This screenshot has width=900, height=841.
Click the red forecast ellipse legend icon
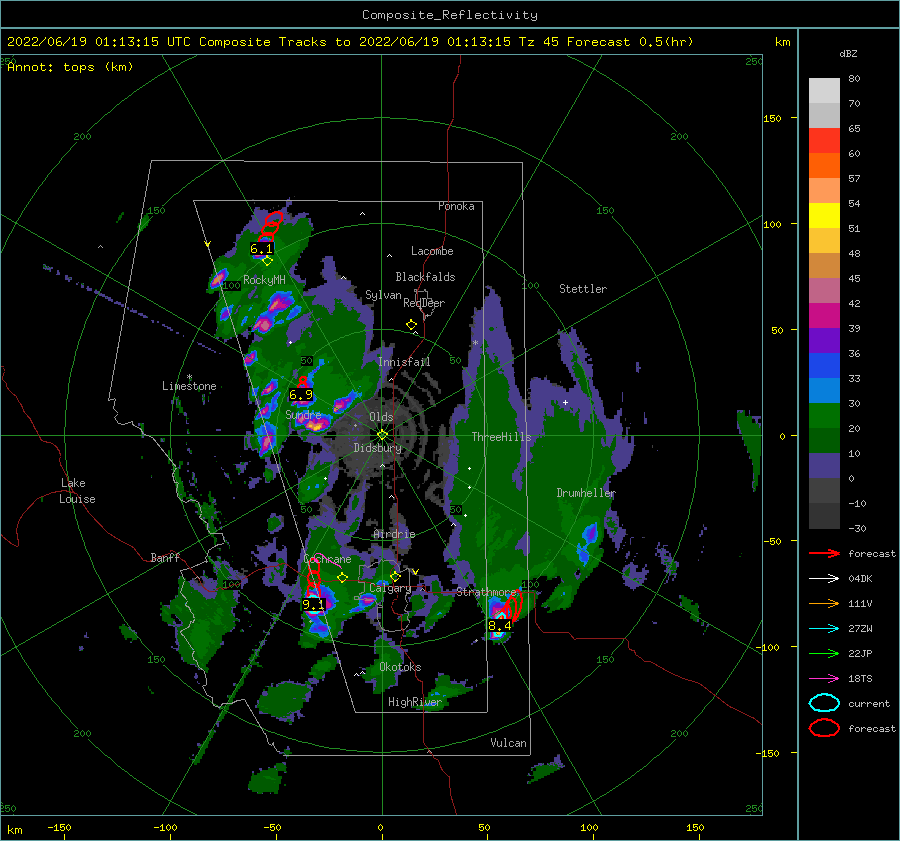[x=824, y=728]
